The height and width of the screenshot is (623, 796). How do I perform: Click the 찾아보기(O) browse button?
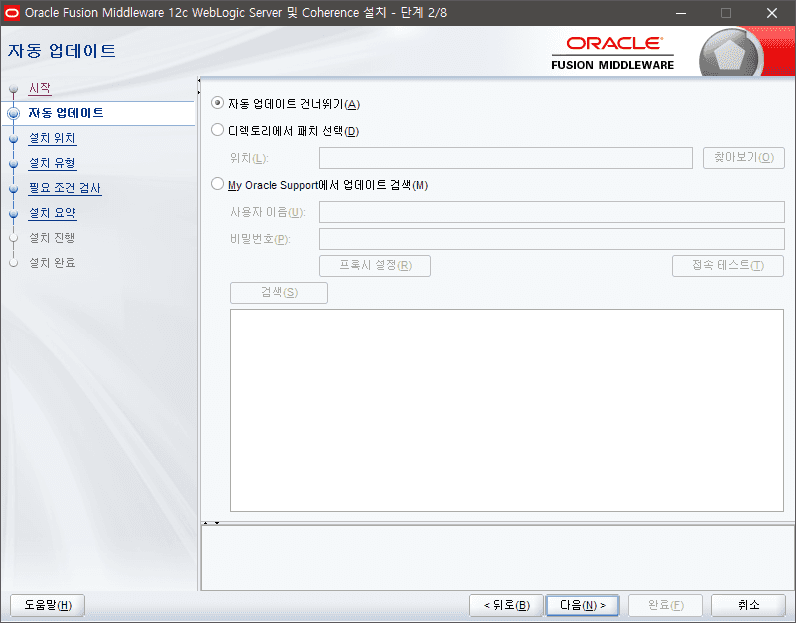pos(744,158)
